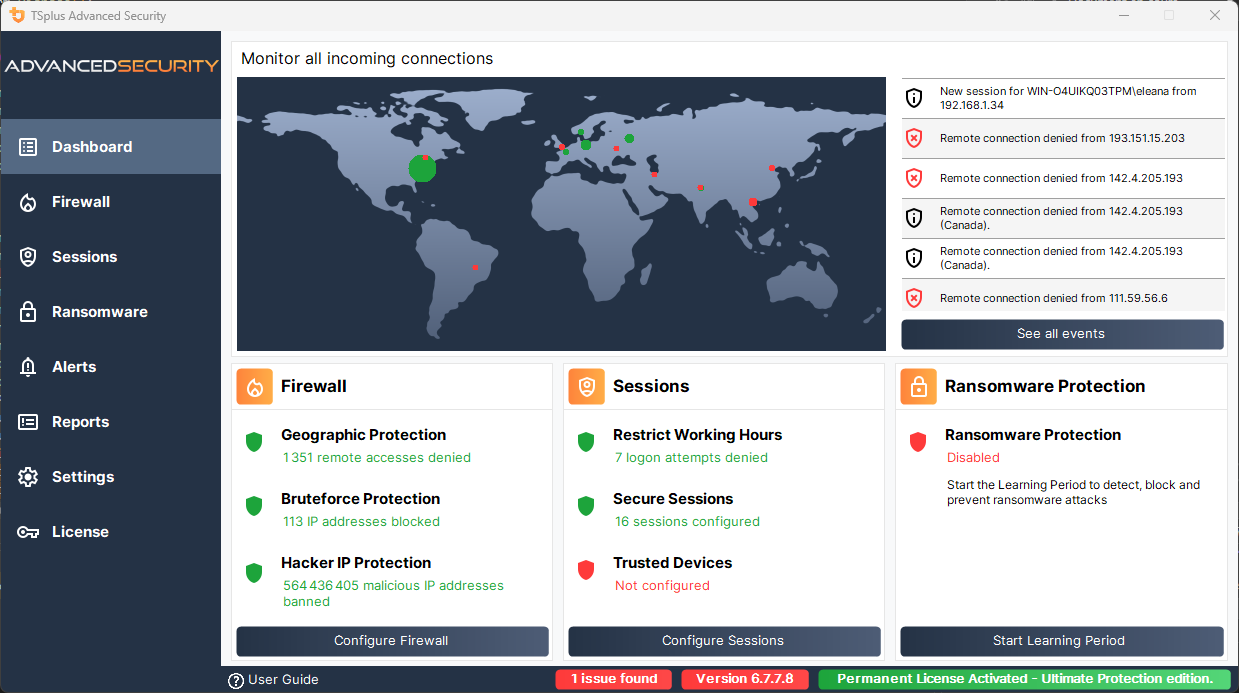The height and width of the screenshot is (693, 1239).
Task: Click the TSplus shield logo in title bar
Action: point(16,15)
